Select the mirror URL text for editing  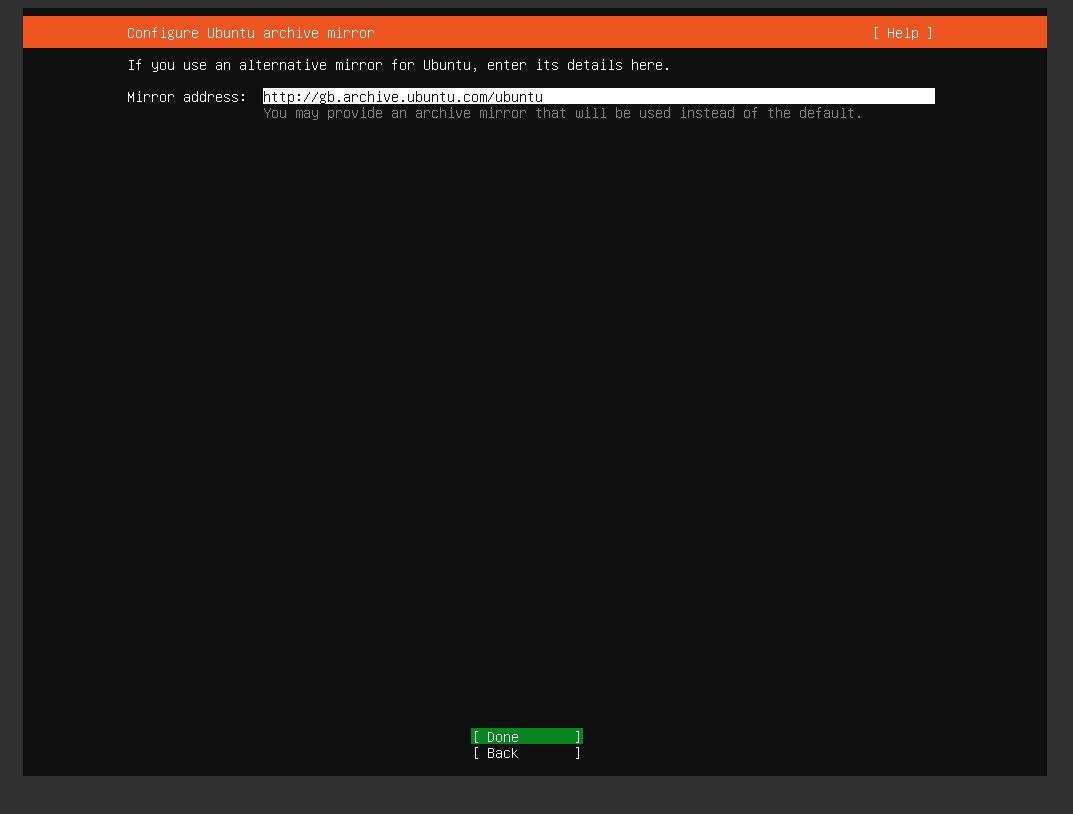point(403,96)
